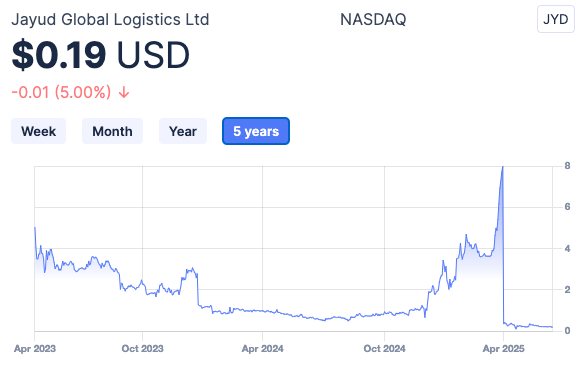
Task: Click the Oct 2023 axis label
Action: tap(142, 349)
